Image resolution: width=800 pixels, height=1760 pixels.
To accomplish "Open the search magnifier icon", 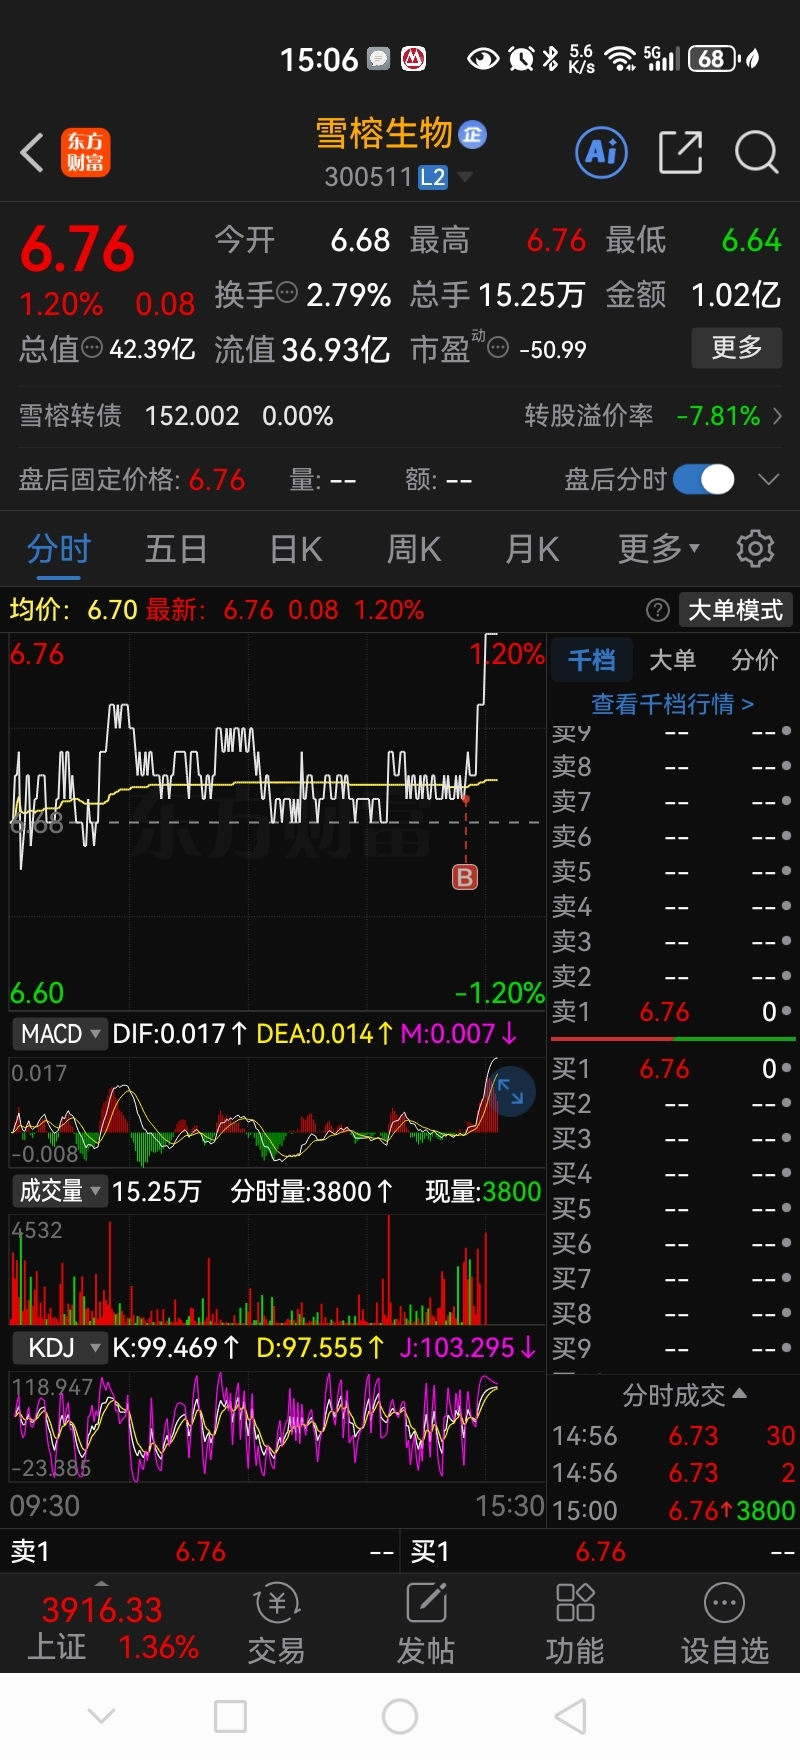I will [756, 153].
